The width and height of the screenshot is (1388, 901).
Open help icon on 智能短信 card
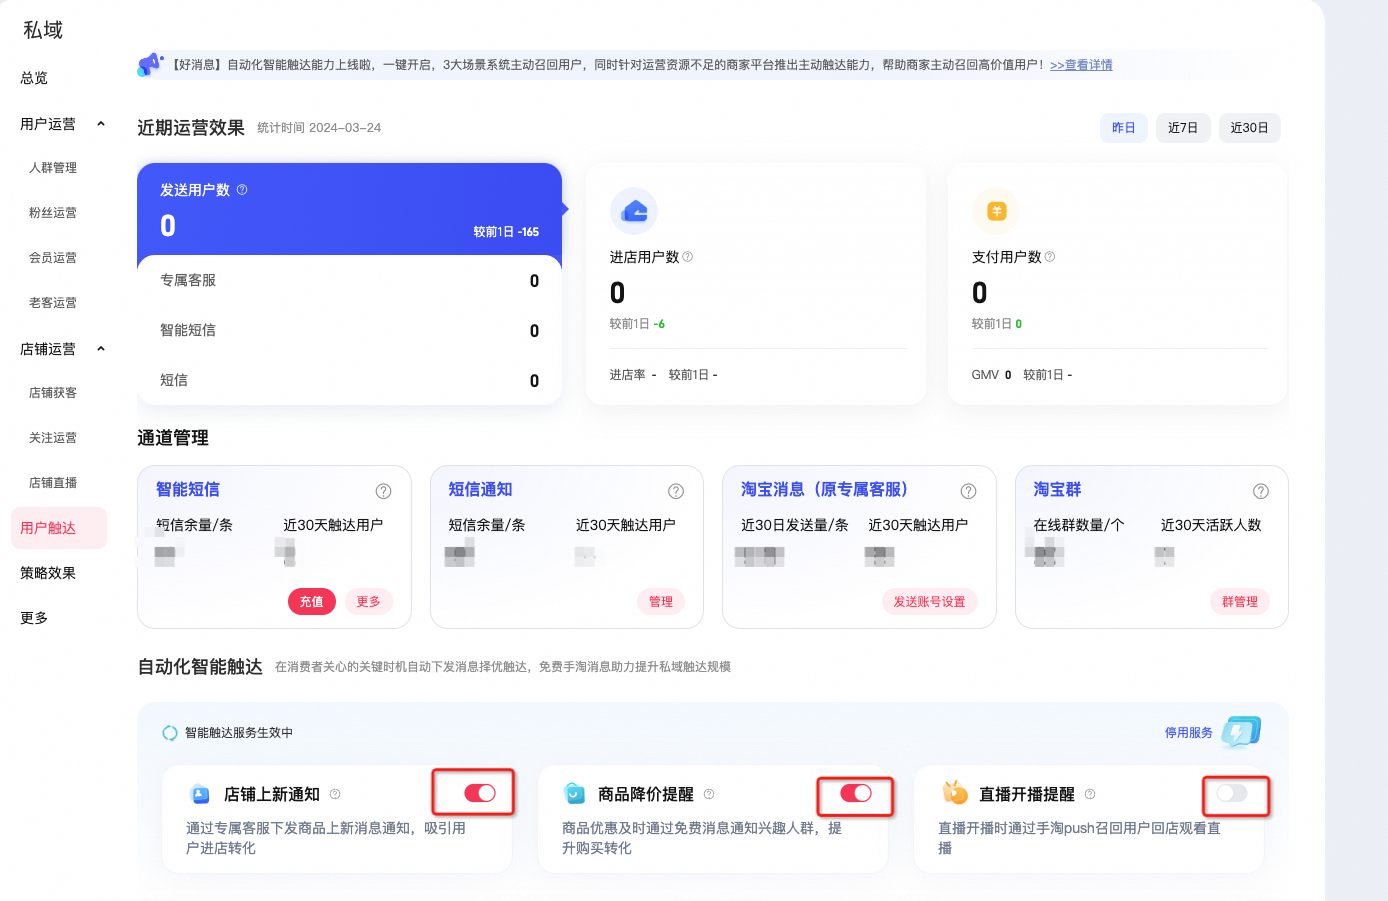coord(383,491)
